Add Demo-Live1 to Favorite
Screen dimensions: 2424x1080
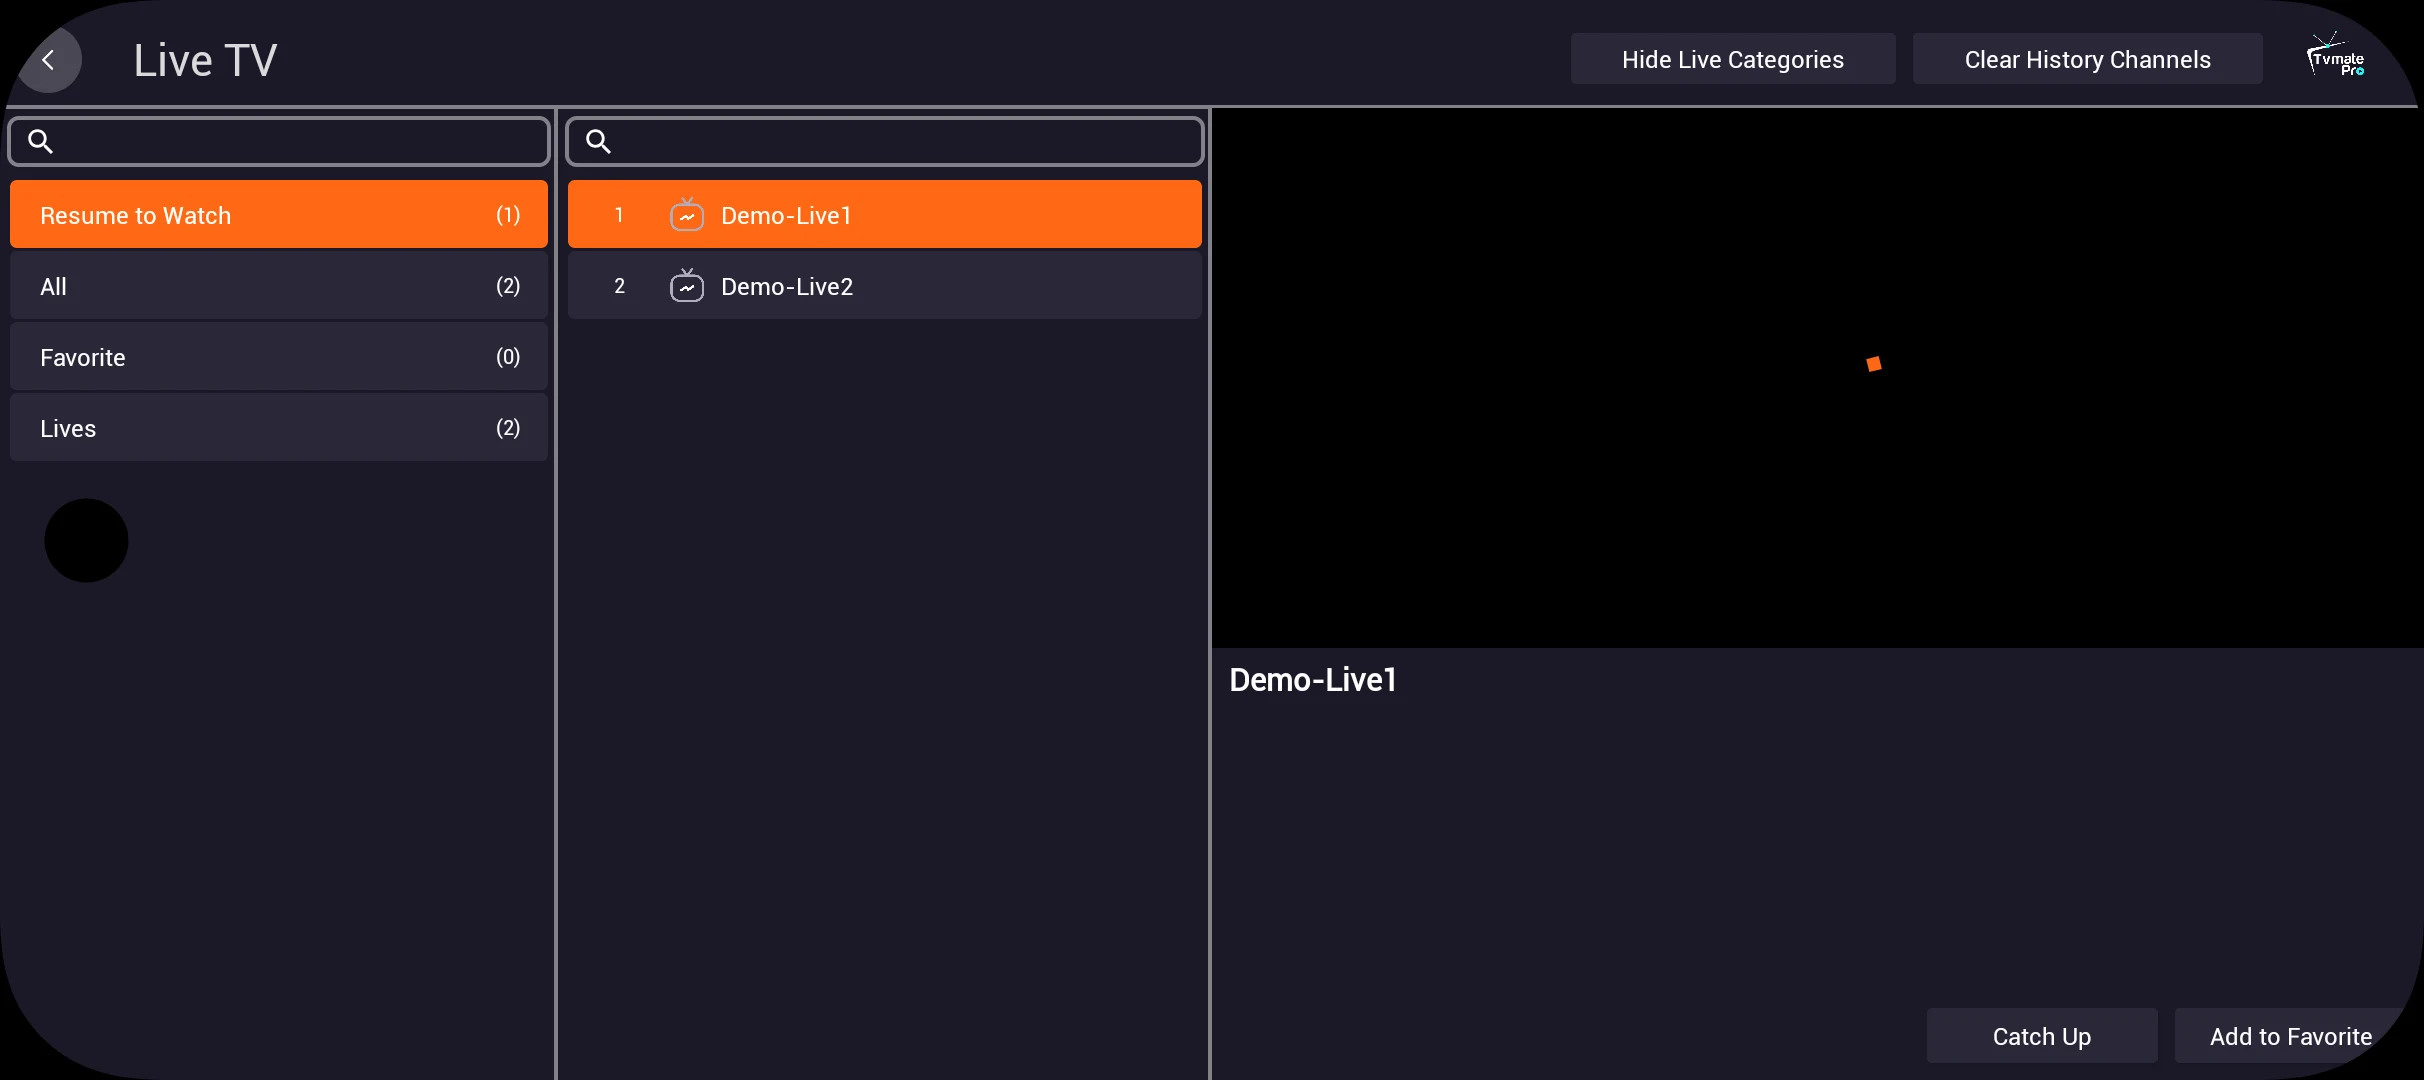point(2291,1036)
